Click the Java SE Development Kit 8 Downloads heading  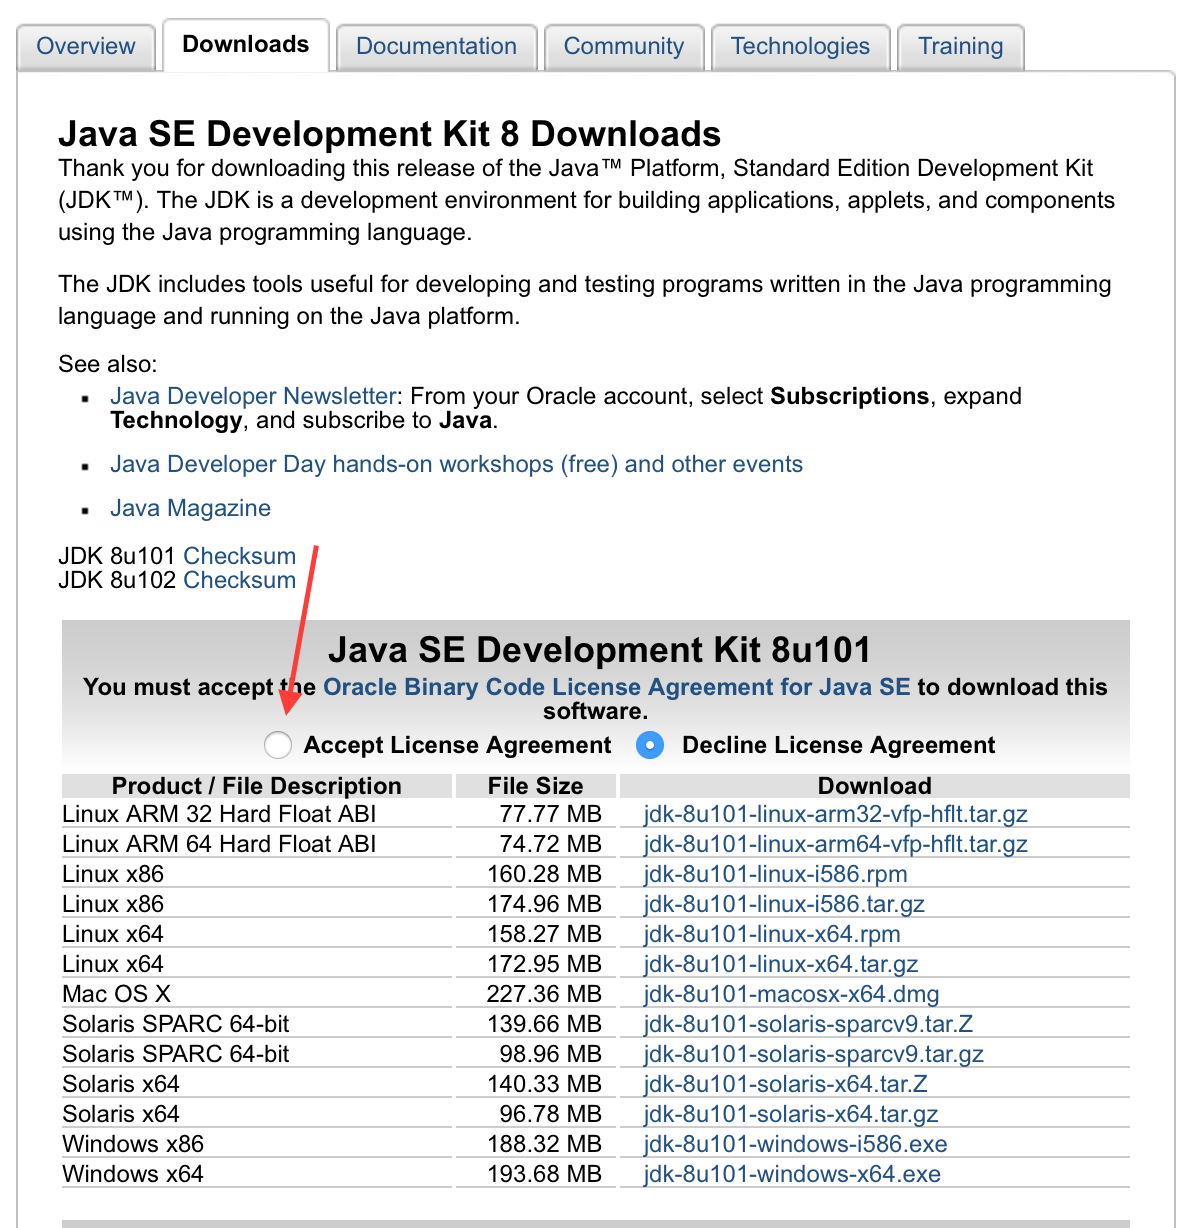(x=389, y=134)
